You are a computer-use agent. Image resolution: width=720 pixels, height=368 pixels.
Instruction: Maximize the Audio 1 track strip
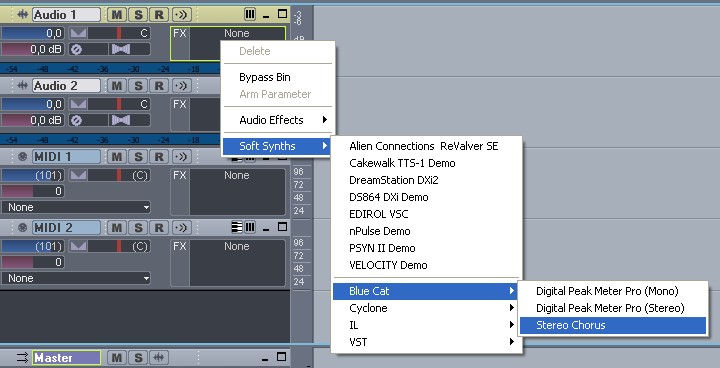282,14
